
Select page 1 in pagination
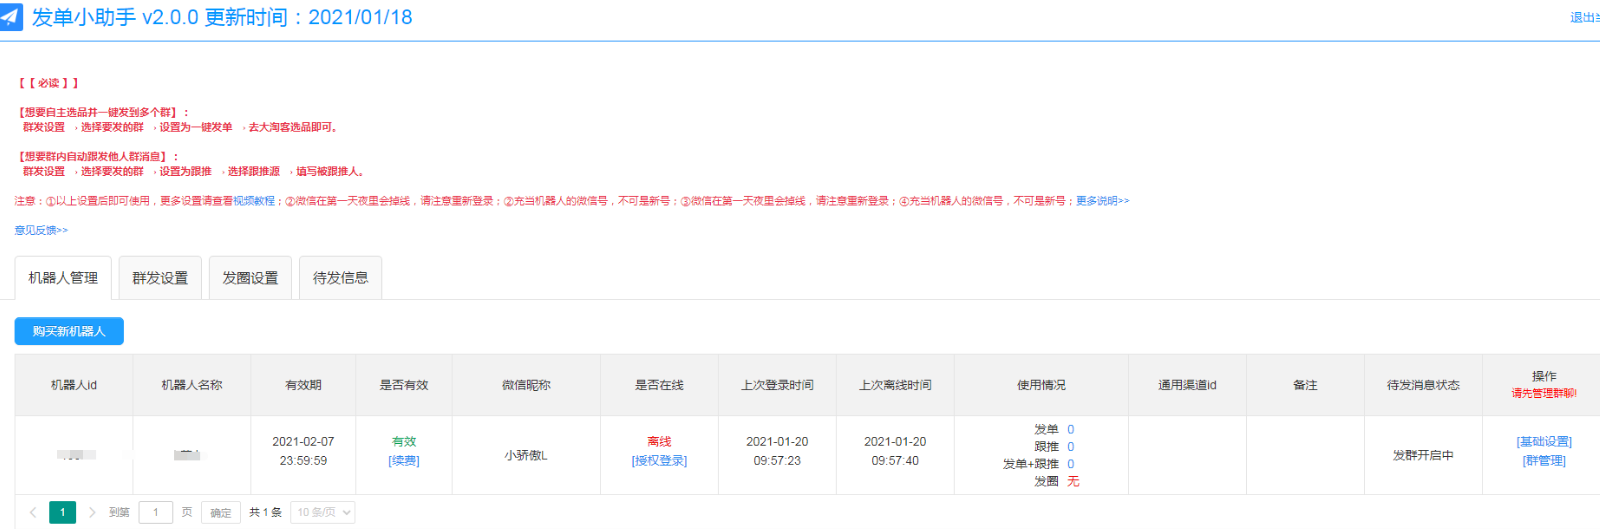click(62, 512)
